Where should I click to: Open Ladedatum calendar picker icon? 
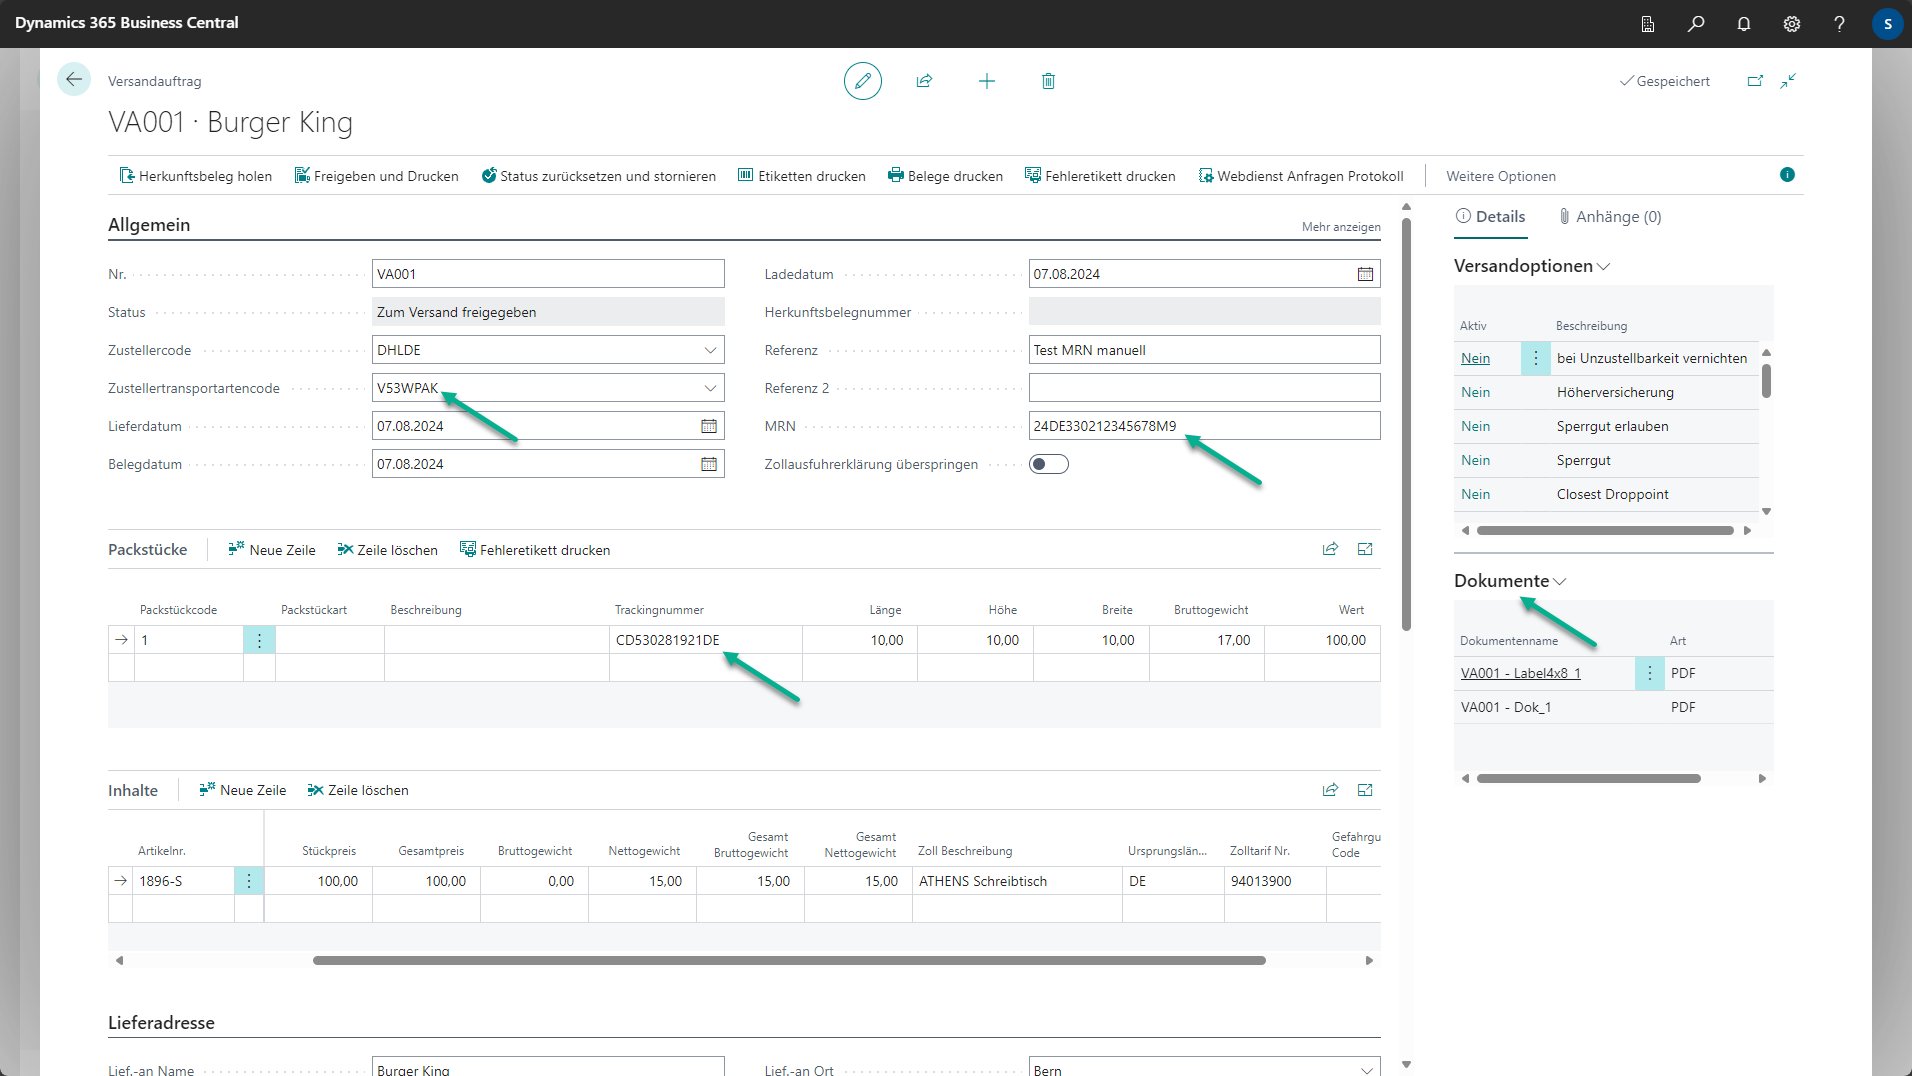point(1365,274)
